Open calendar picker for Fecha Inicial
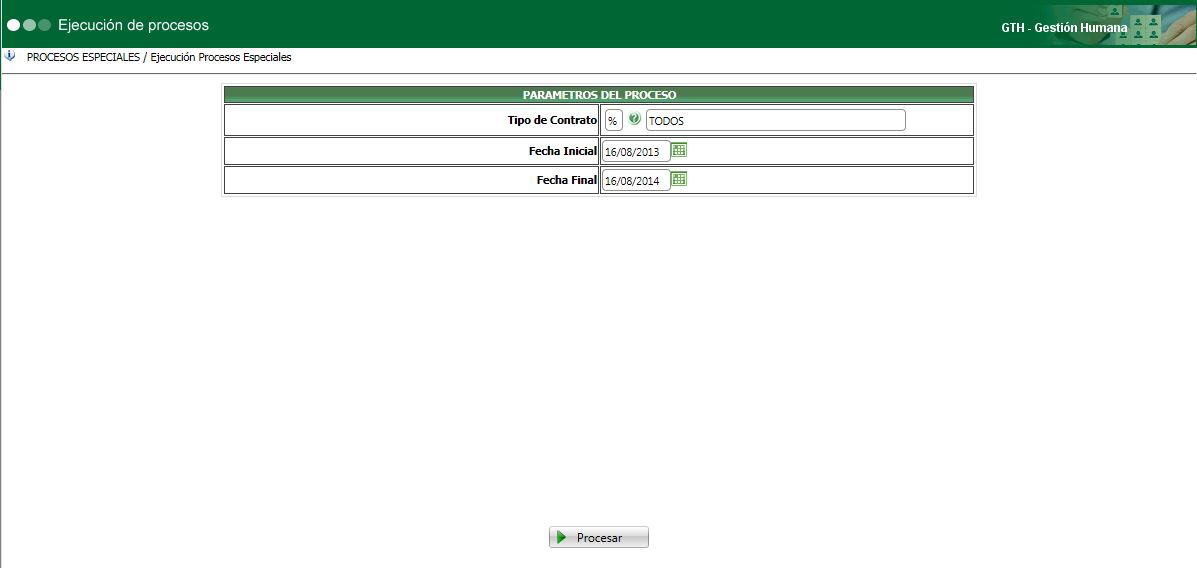This screenshot has width=1197, height=568. pyautogui.click(x=679, y=150)
